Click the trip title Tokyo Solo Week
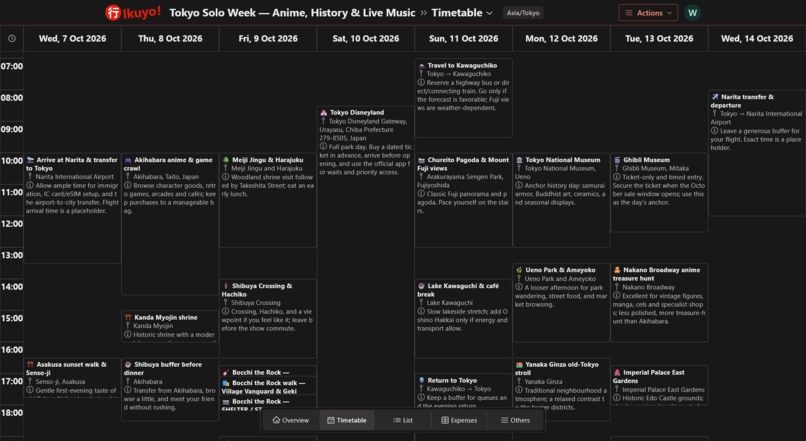The height and width of the screenshot is (441, 806). point(292,13)
